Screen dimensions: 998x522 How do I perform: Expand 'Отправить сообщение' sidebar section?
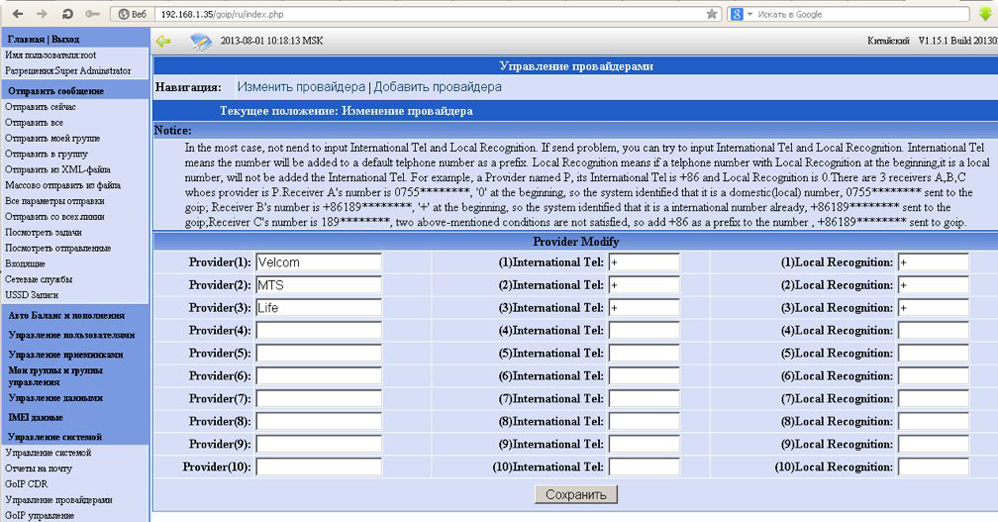pyautogui.click(x=56, y=91)
